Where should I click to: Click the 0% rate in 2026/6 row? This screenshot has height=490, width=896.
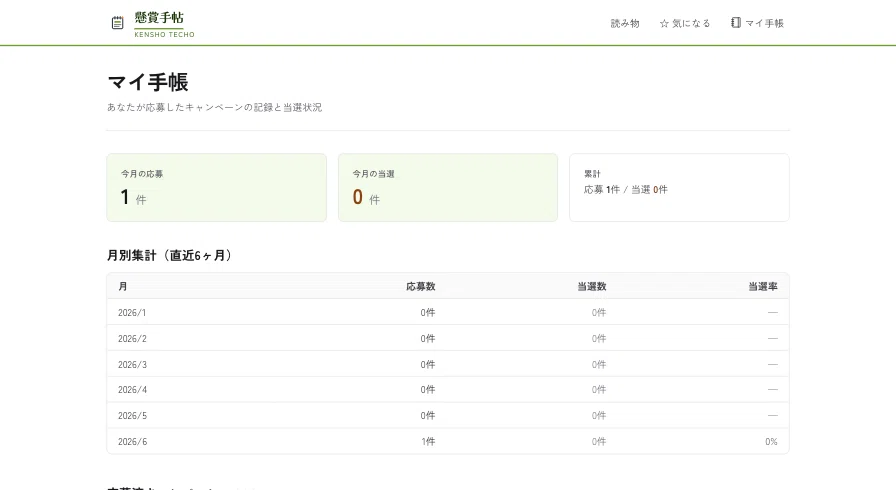(x=771, y=441)
